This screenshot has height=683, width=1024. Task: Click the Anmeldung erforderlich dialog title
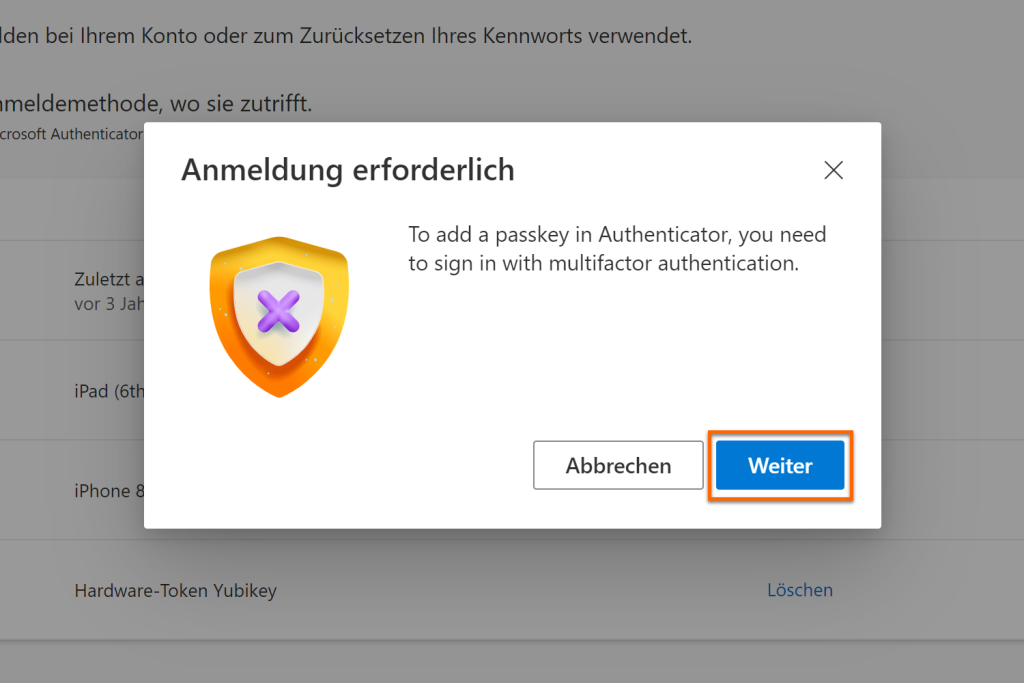346,170
